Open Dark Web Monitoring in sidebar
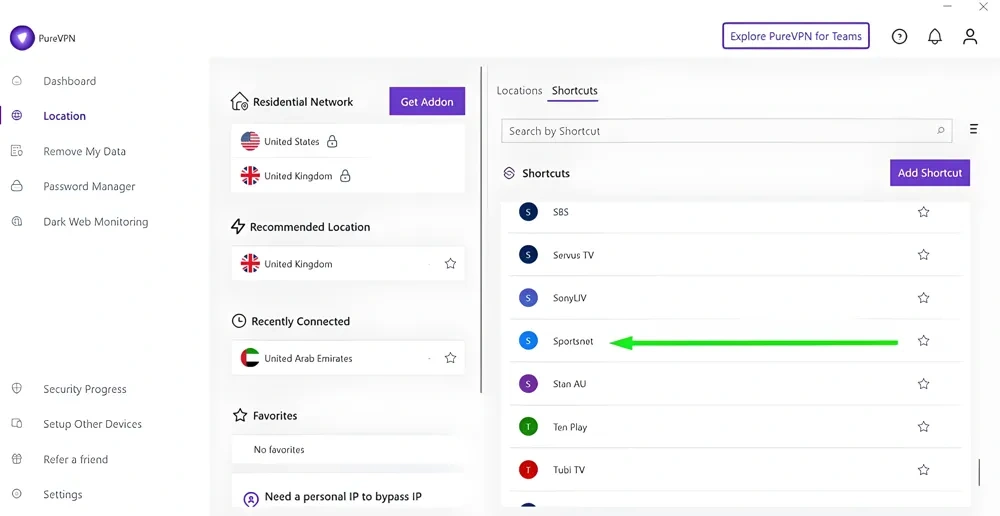Image resolution: width=1000 pixels, height=516 pixels. click(x=96, y=221)
